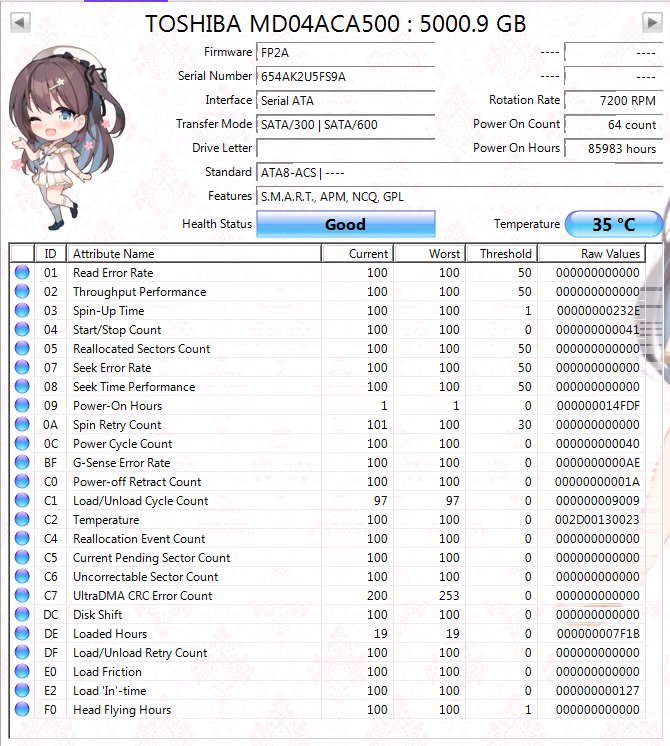This screenshot has width=670, height=746.
Task: Select the Spin-Up Time raw value 0000000232E
Action: [598, 311]
